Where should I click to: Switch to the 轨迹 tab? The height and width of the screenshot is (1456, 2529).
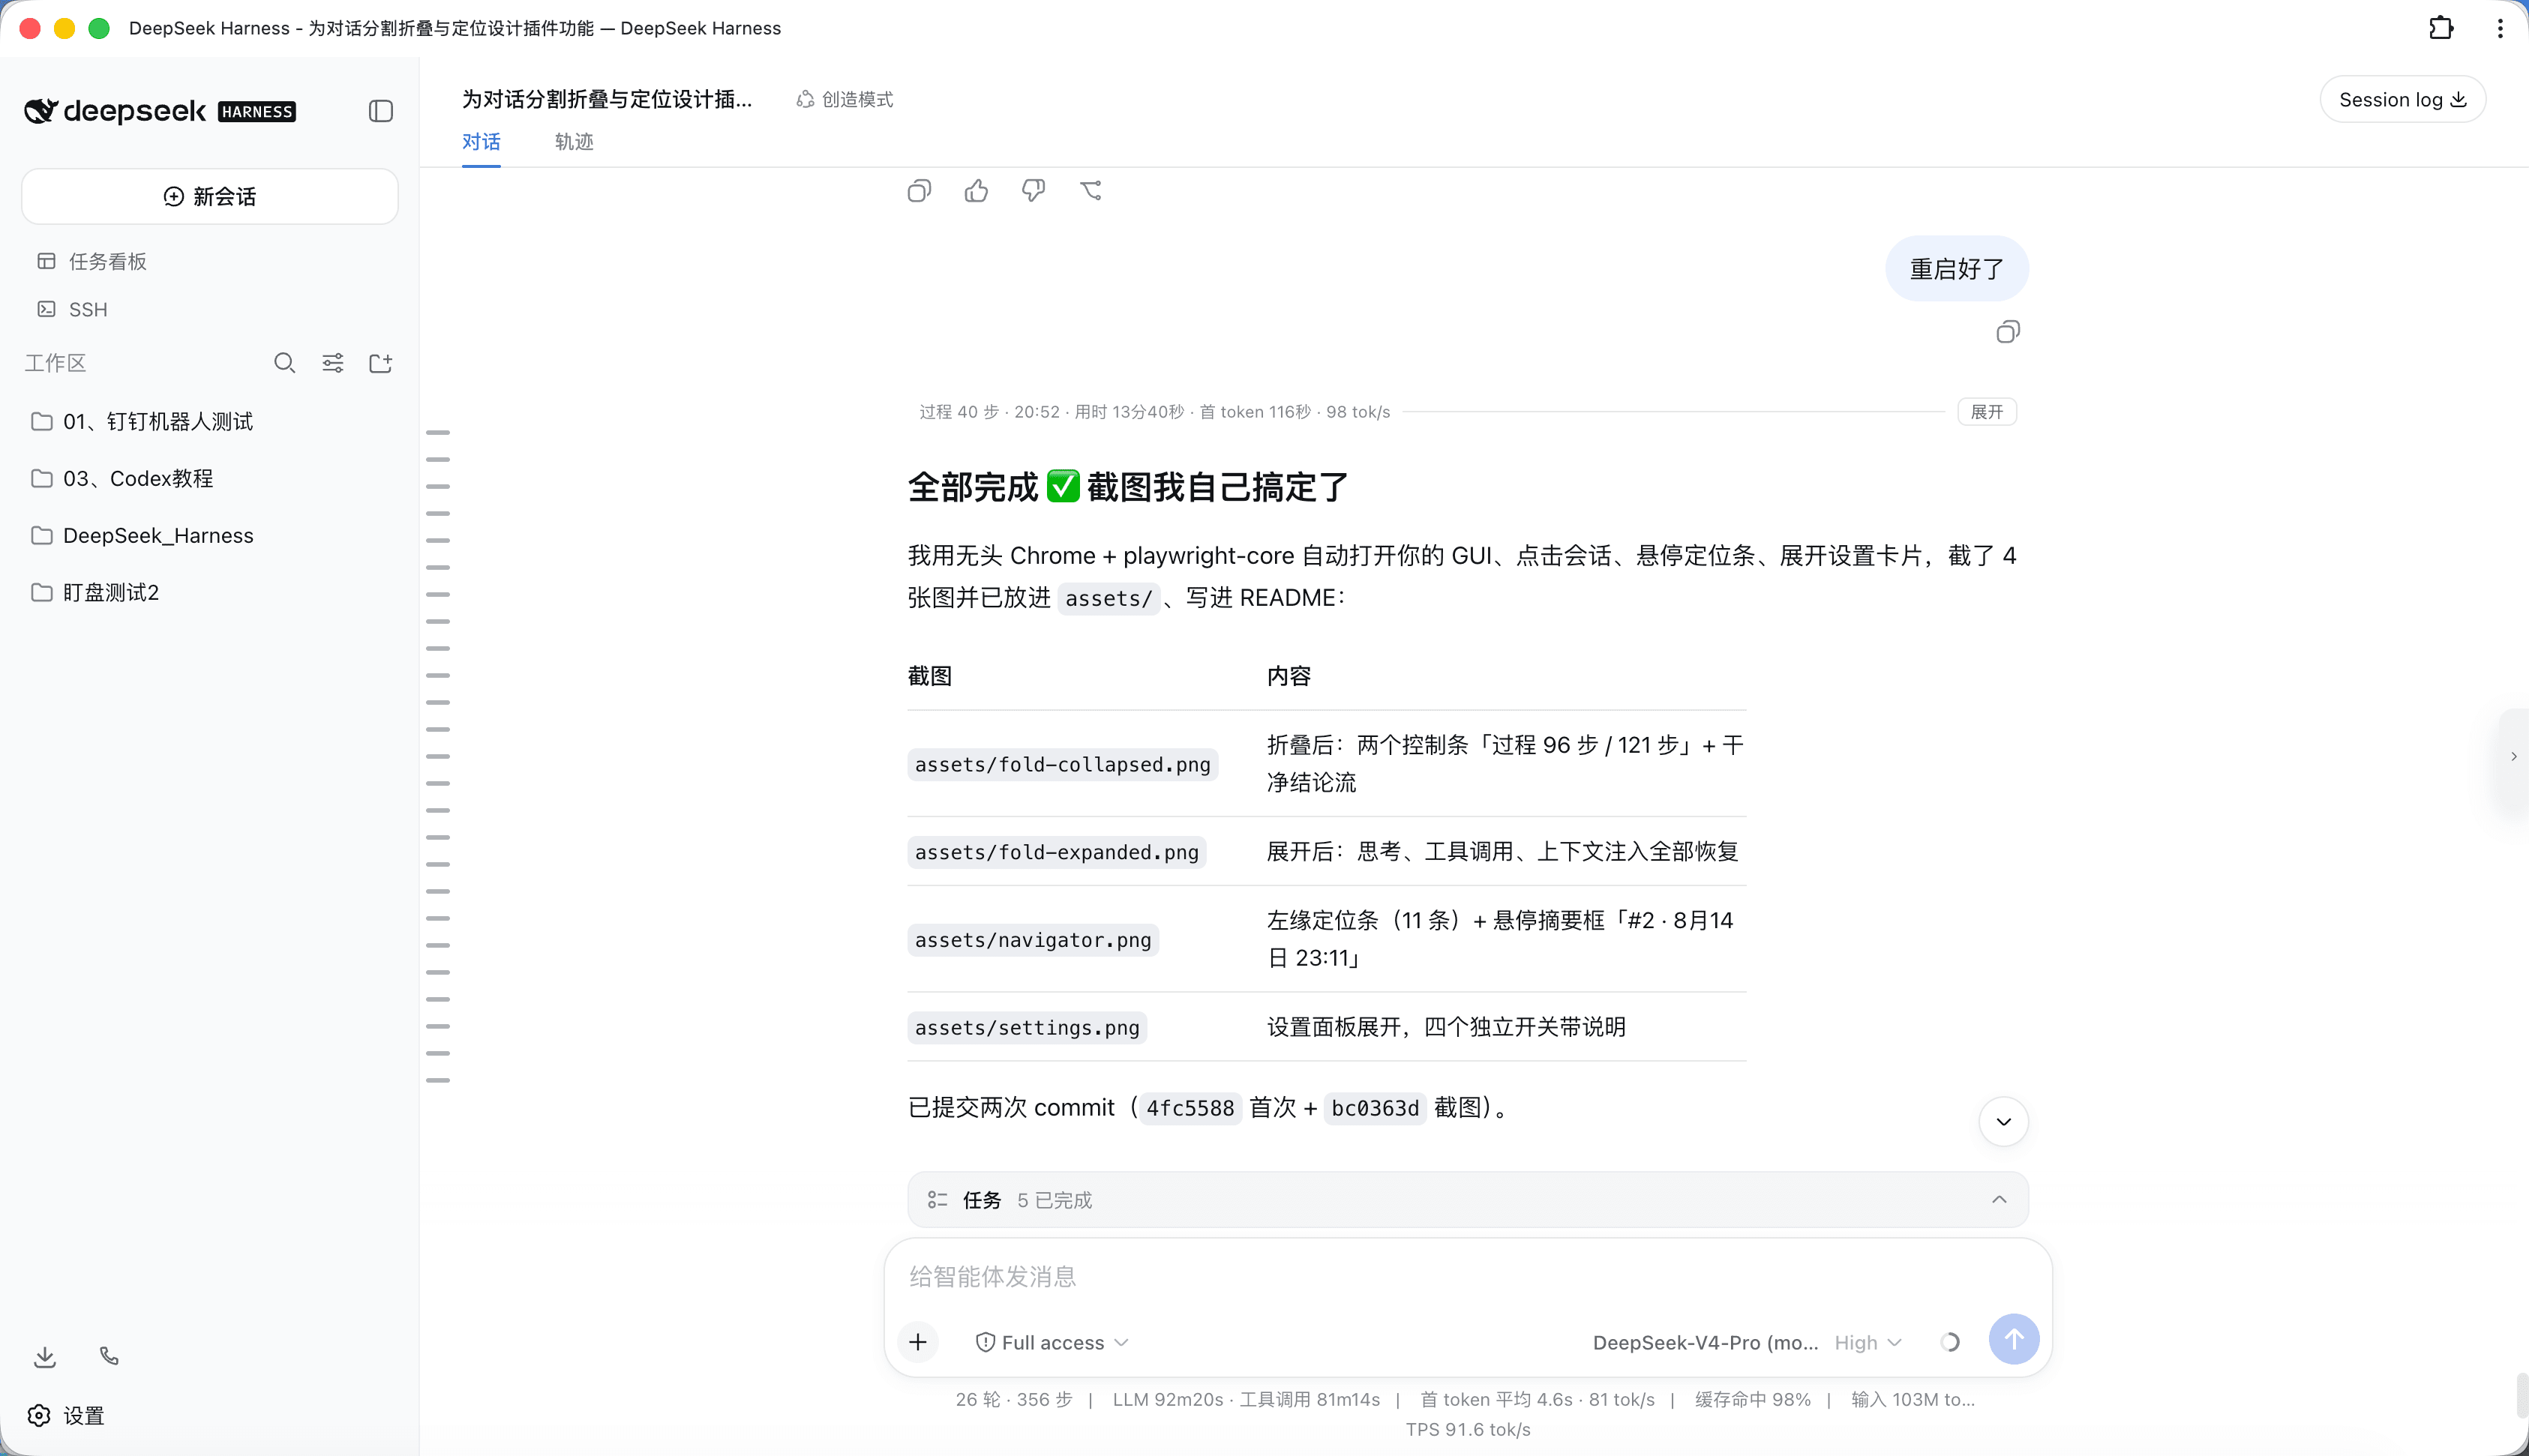tap(574, 142)
